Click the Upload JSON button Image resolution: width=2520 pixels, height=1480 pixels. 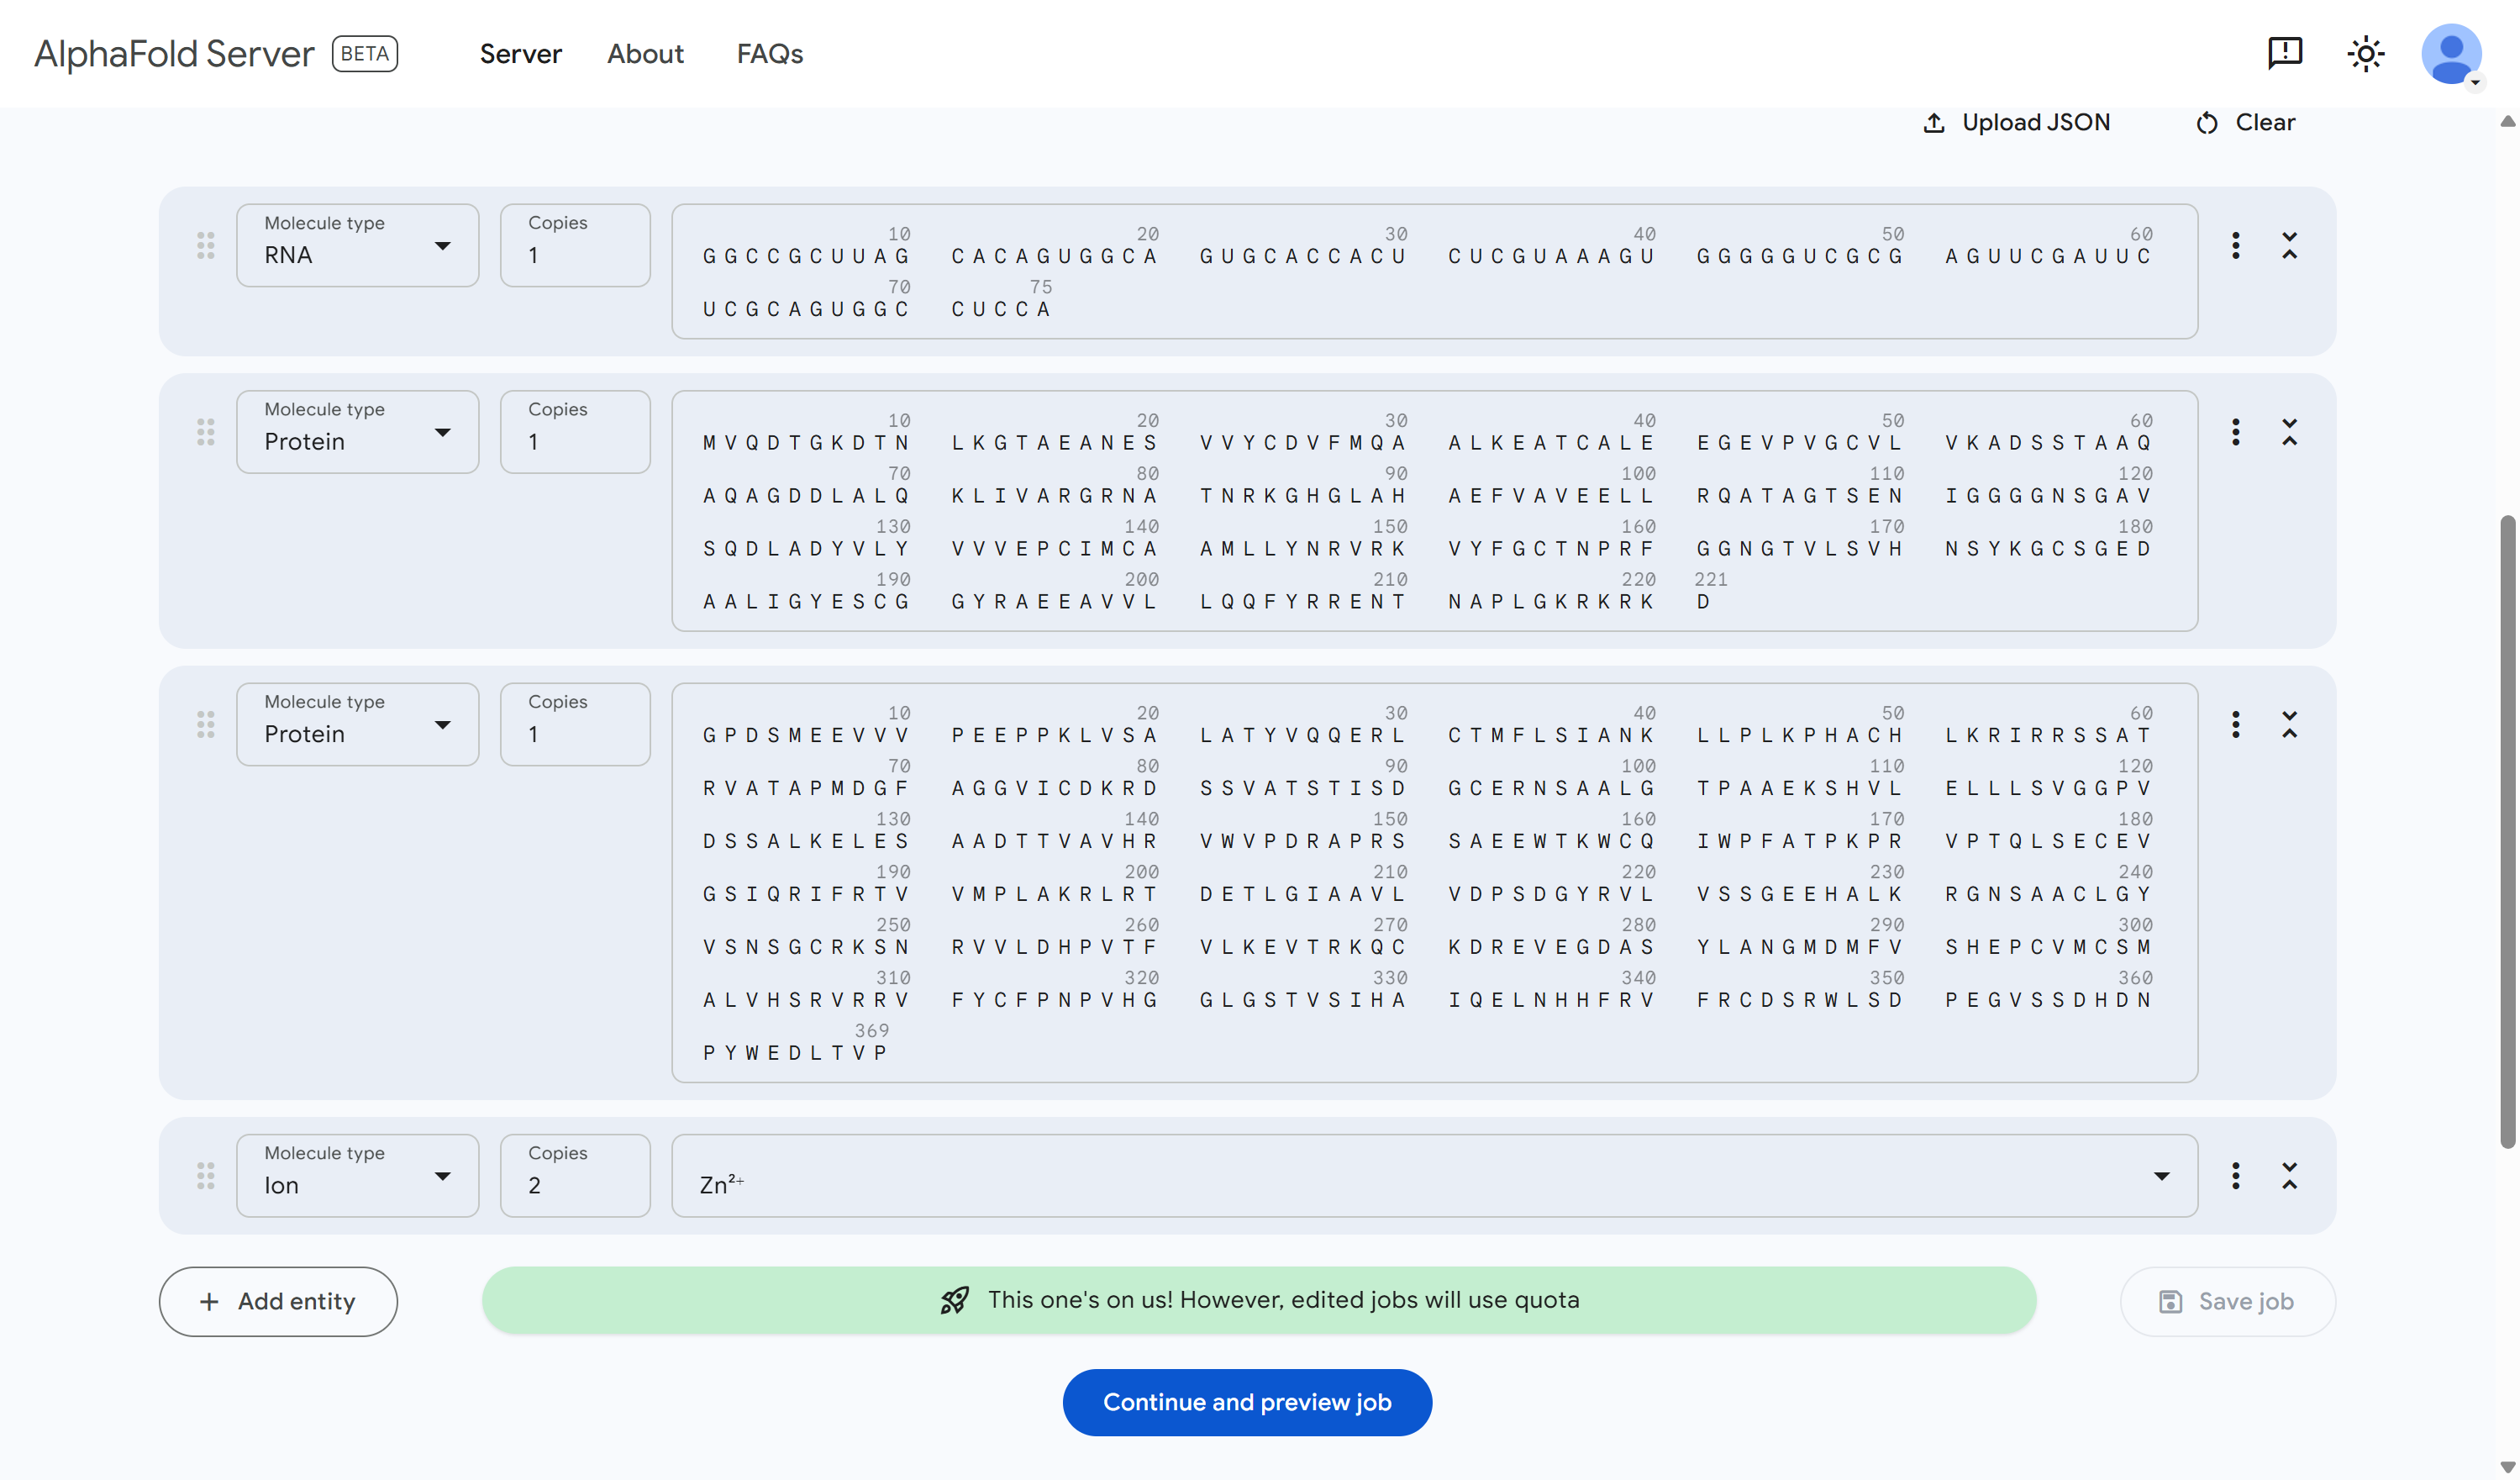click(2016, 122)
